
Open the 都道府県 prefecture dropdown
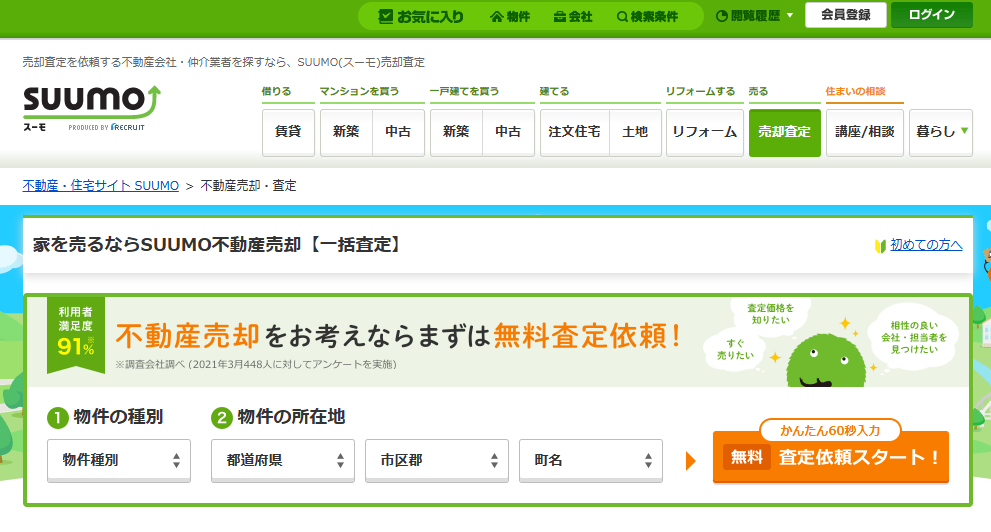coord(283,460)
